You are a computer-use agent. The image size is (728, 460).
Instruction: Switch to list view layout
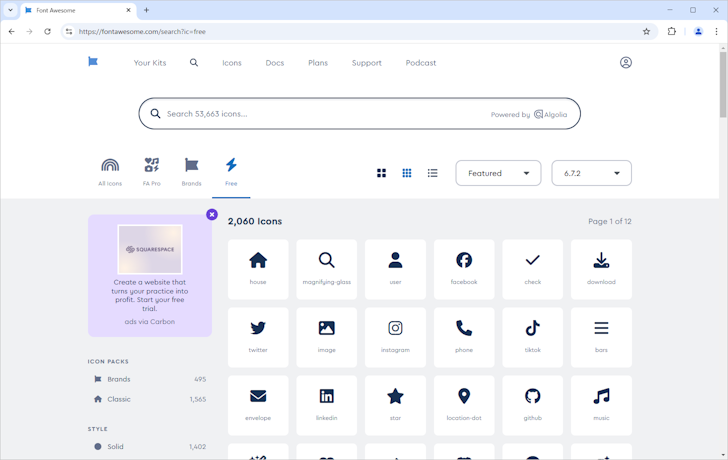433,173
